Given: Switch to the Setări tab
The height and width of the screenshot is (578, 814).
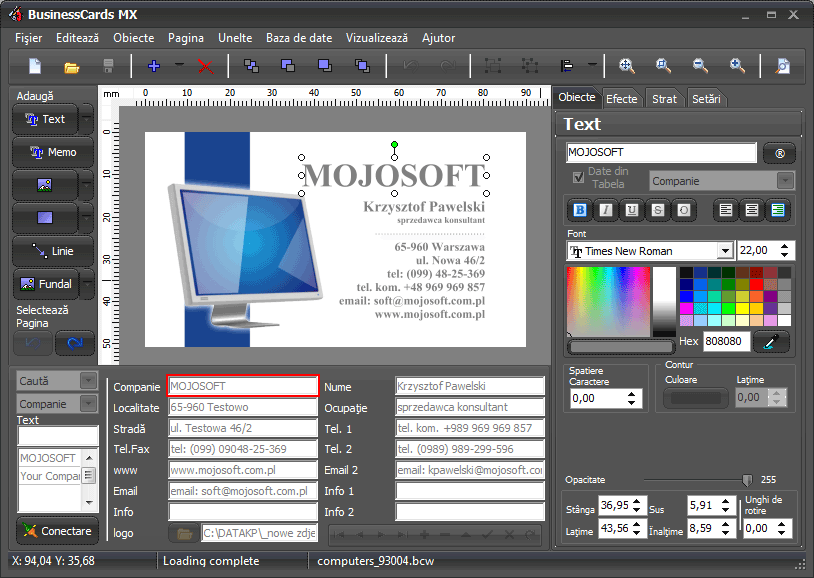Looking at the screenshot, I should coord(706,99).
